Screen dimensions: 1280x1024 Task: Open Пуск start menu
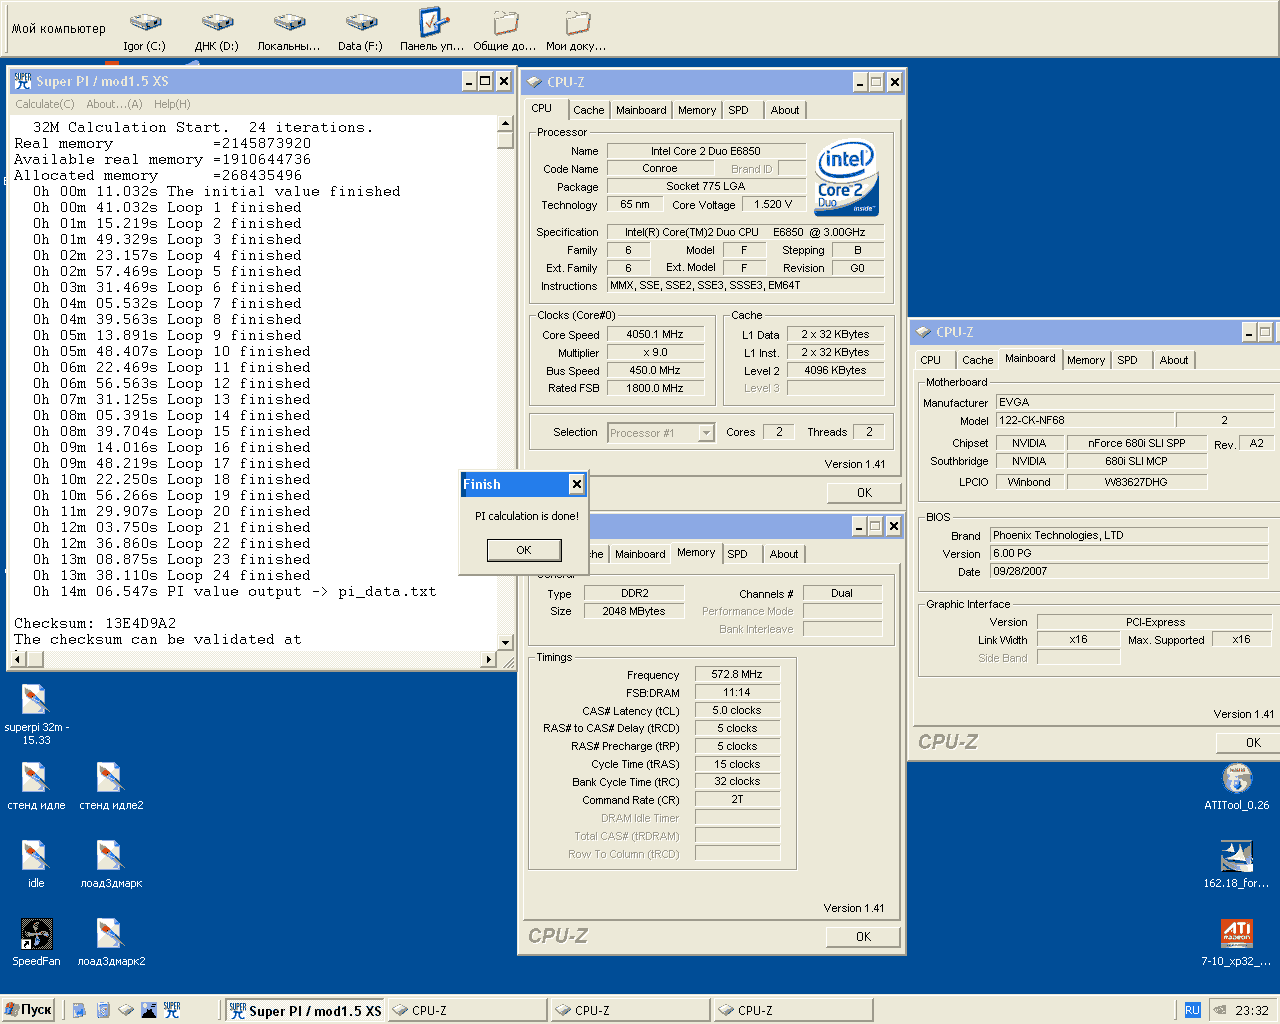point(28,1010)
